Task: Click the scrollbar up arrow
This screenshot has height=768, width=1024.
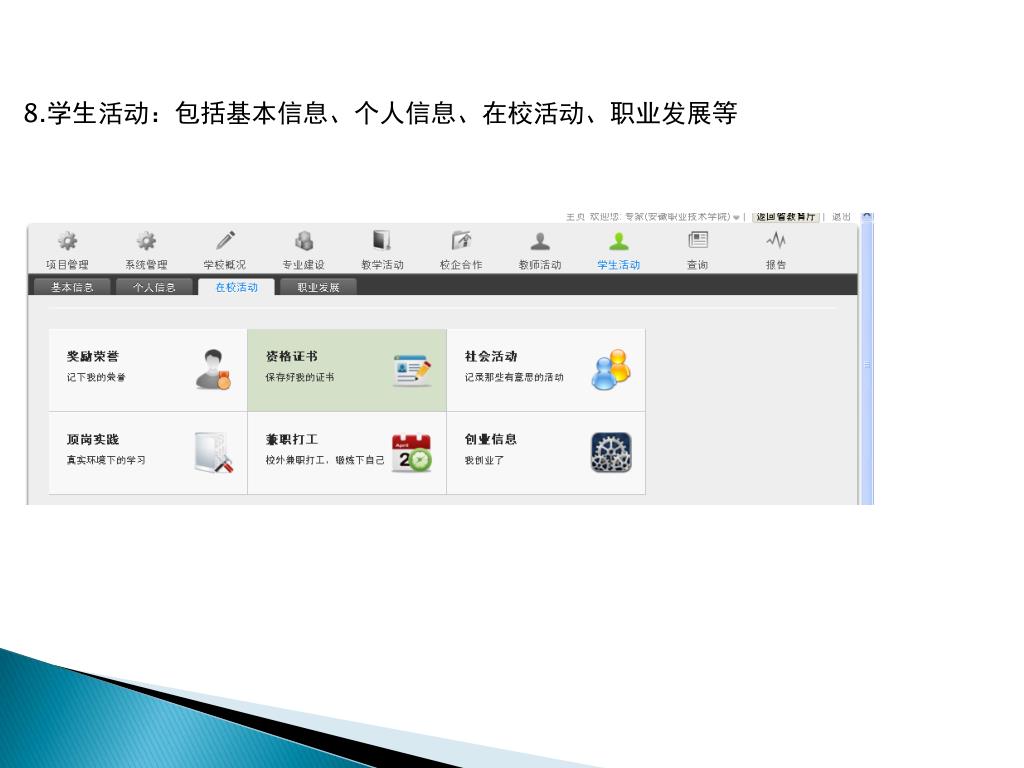Action: coord(867,216)
